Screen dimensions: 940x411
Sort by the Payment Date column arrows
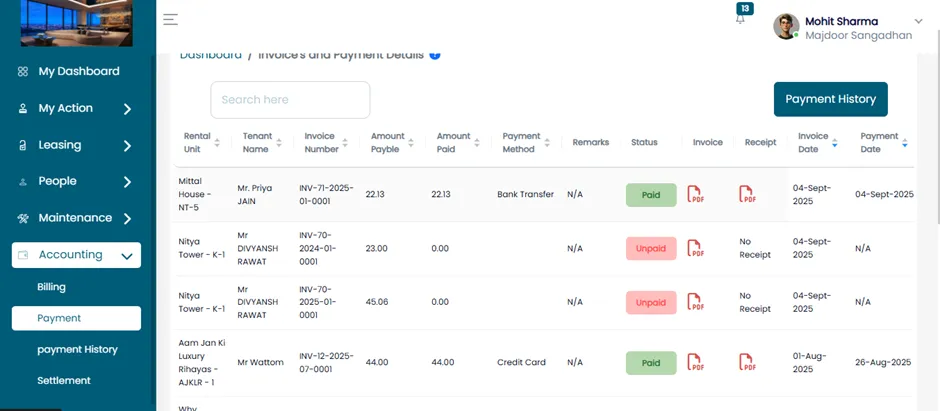[x=905, y=143]
